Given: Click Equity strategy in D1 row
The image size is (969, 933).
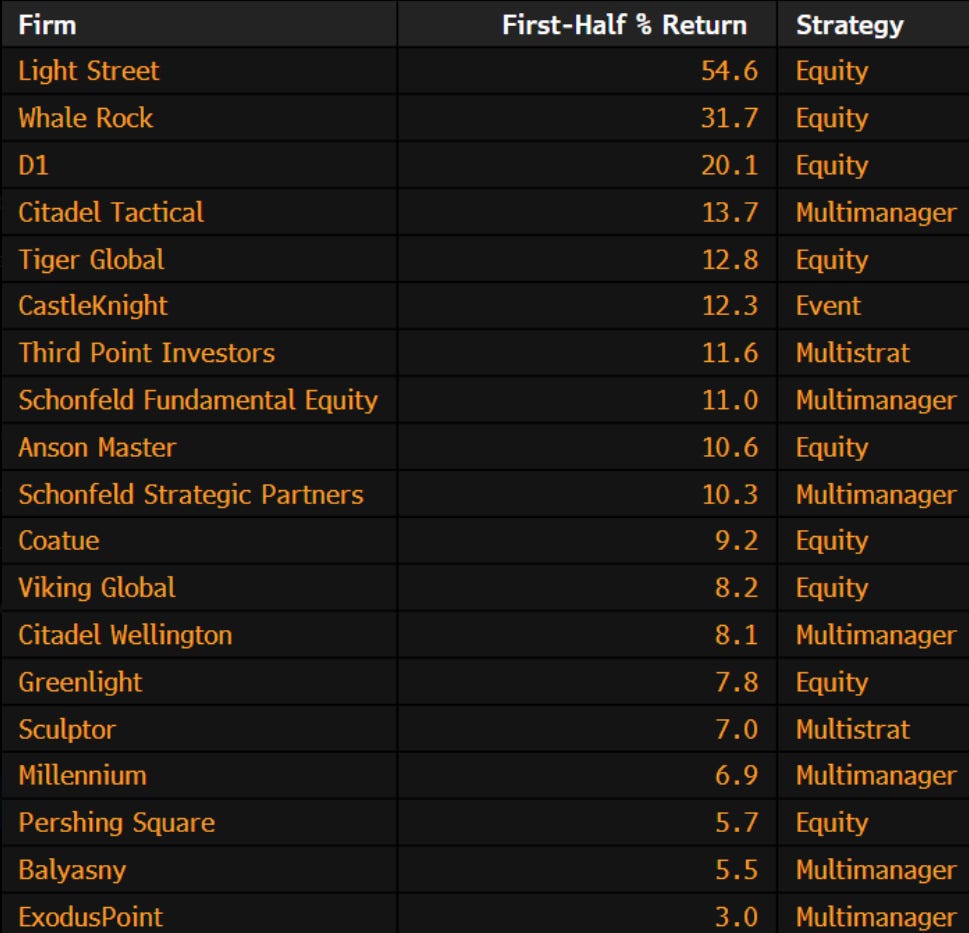Looking at the screenshot, I should [832, 166].
